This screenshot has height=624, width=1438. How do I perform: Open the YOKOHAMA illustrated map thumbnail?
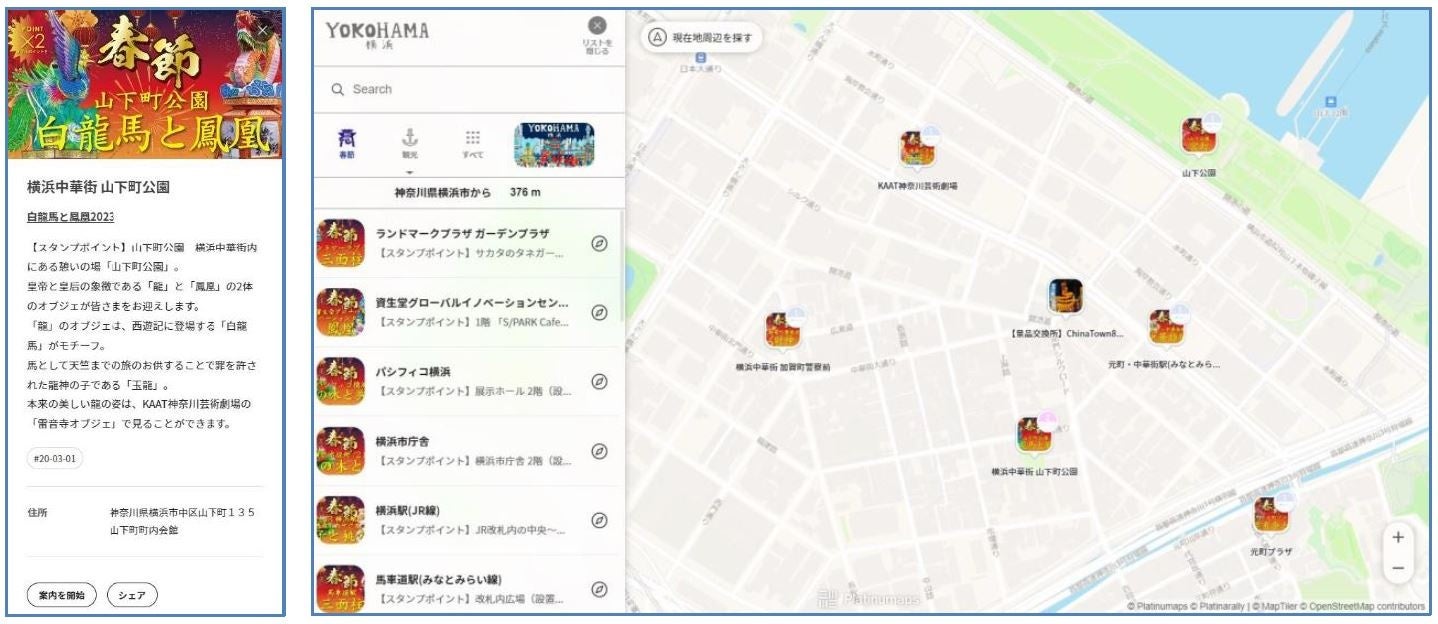[x=554, y=145]
